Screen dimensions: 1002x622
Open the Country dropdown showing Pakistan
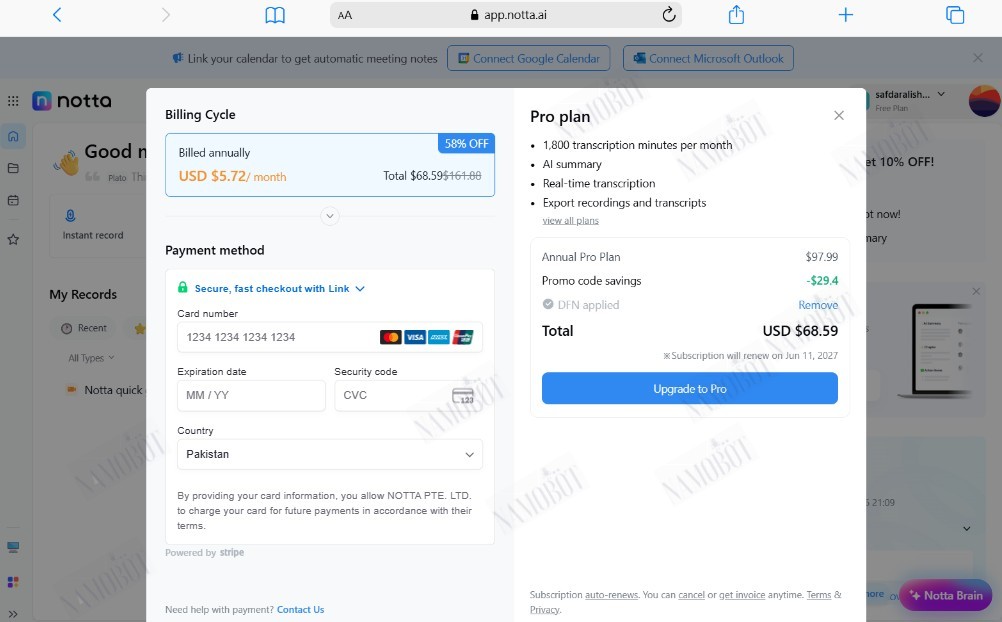pyautogui.click(x=330, y=455)
